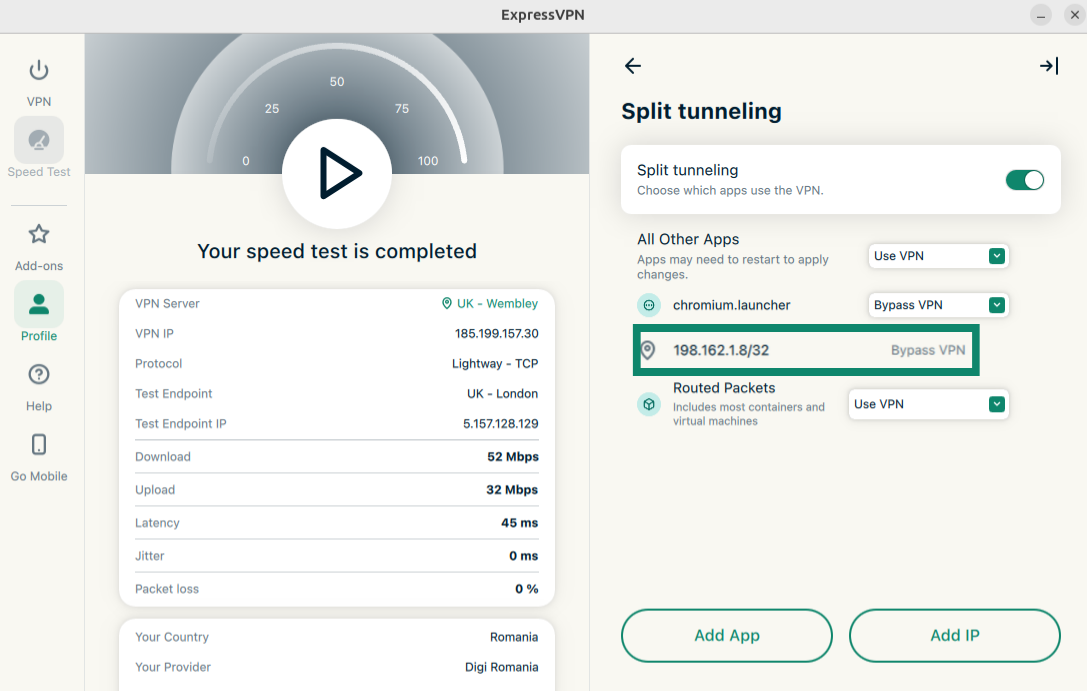Click the VPN power icon in sidebar
1087x691 pixels.
pos(39,71)
